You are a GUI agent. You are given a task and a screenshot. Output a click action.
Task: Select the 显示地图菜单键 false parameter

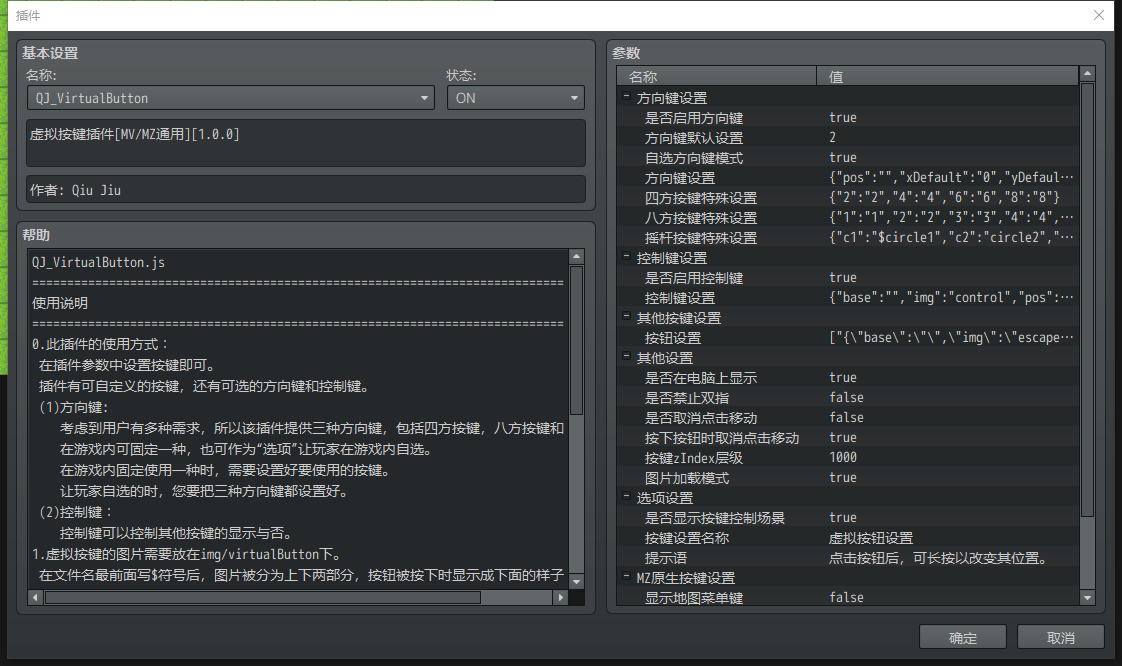[848, 597]
